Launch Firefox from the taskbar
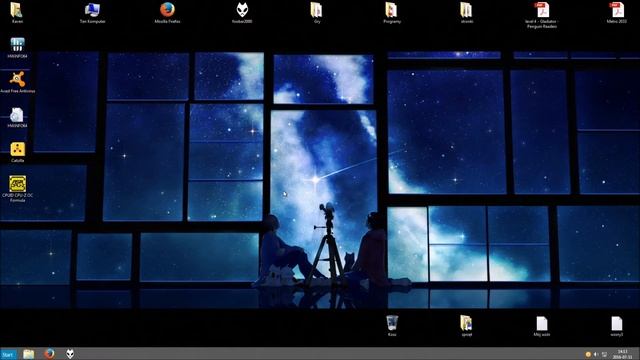 point(49,354)
